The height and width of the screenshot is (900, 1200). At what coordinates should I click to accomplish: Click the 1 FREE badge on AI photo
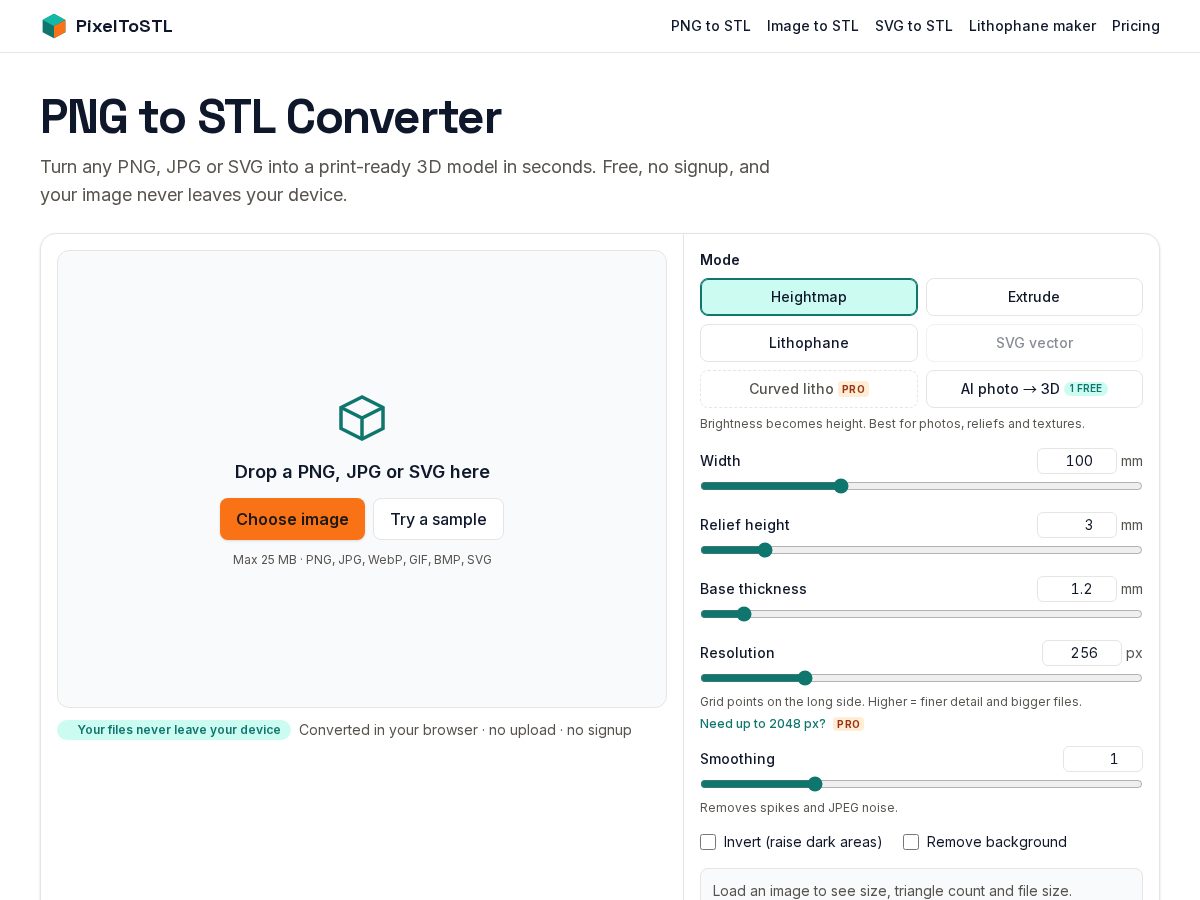[1086, 389]
